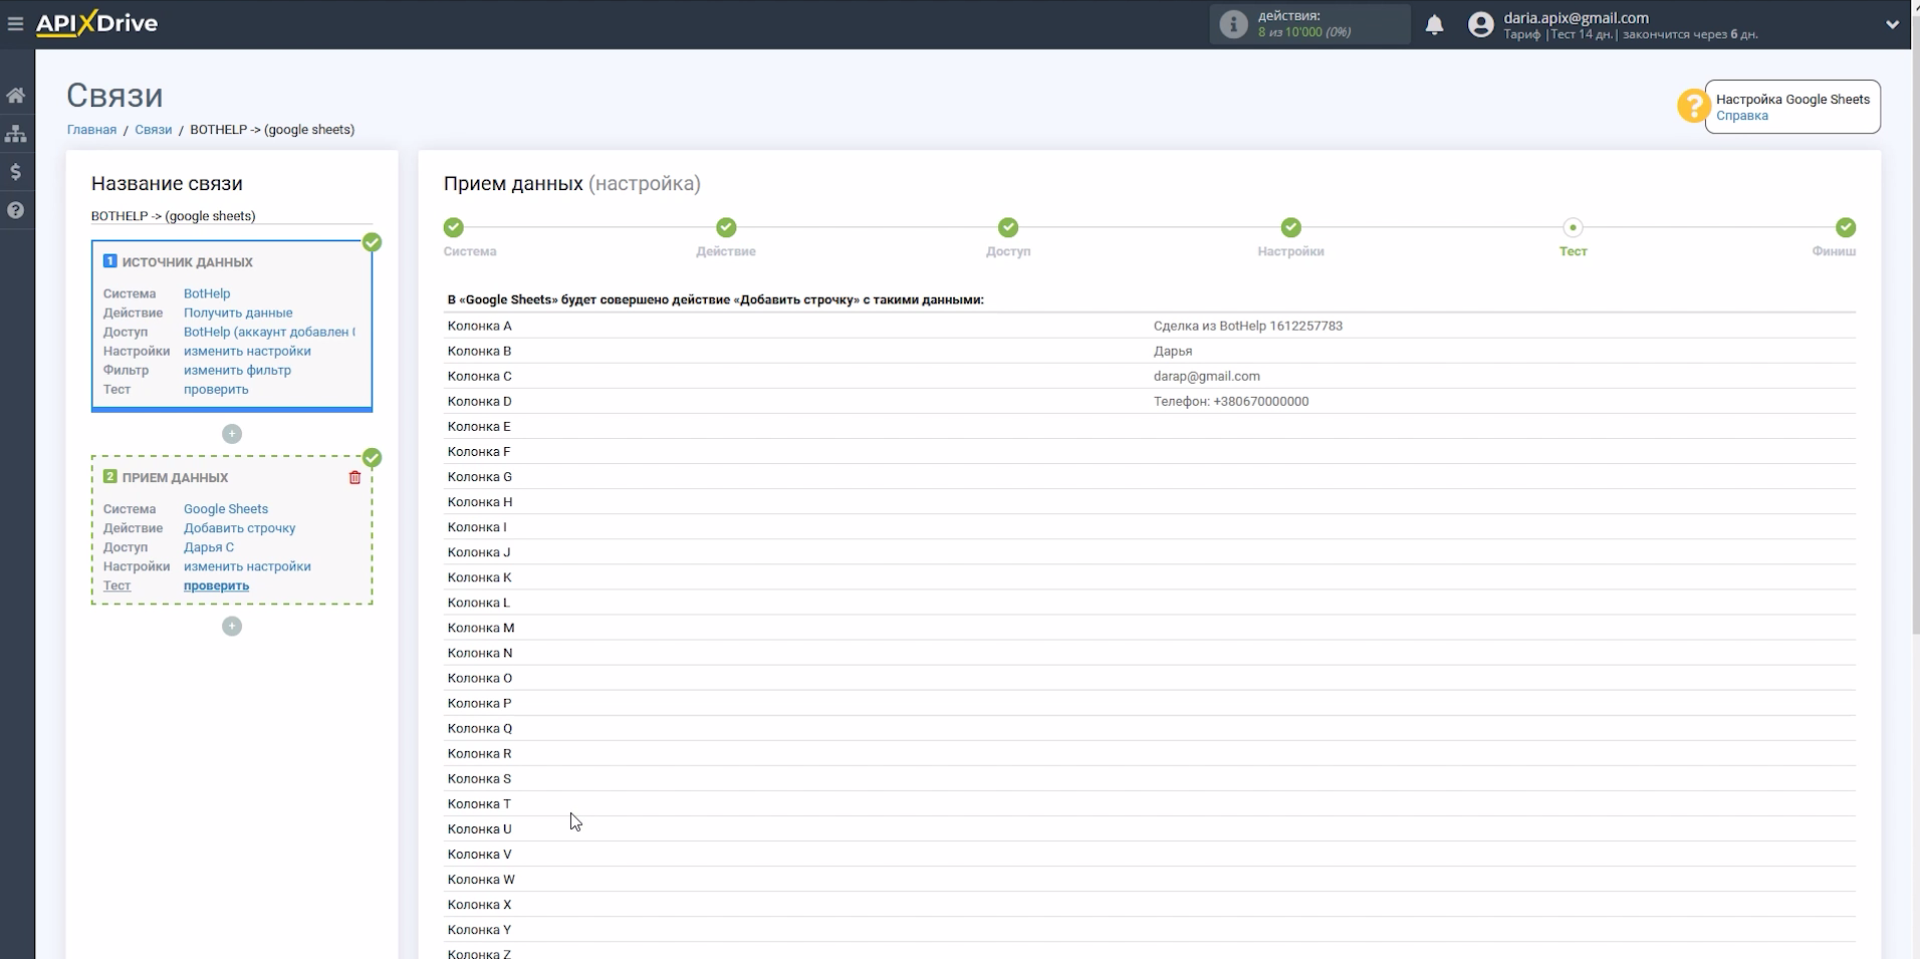Click the green check on source block
This screenshot has height=959, width=1920.
[x=372, y=242]
